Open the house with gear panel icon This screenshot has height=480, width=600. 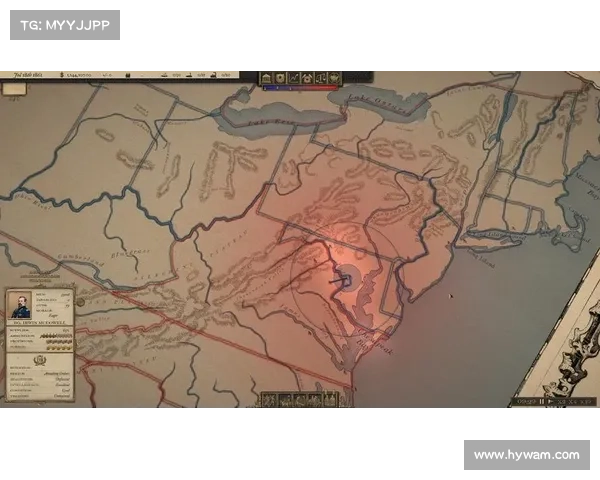click(x=307, y=78)
